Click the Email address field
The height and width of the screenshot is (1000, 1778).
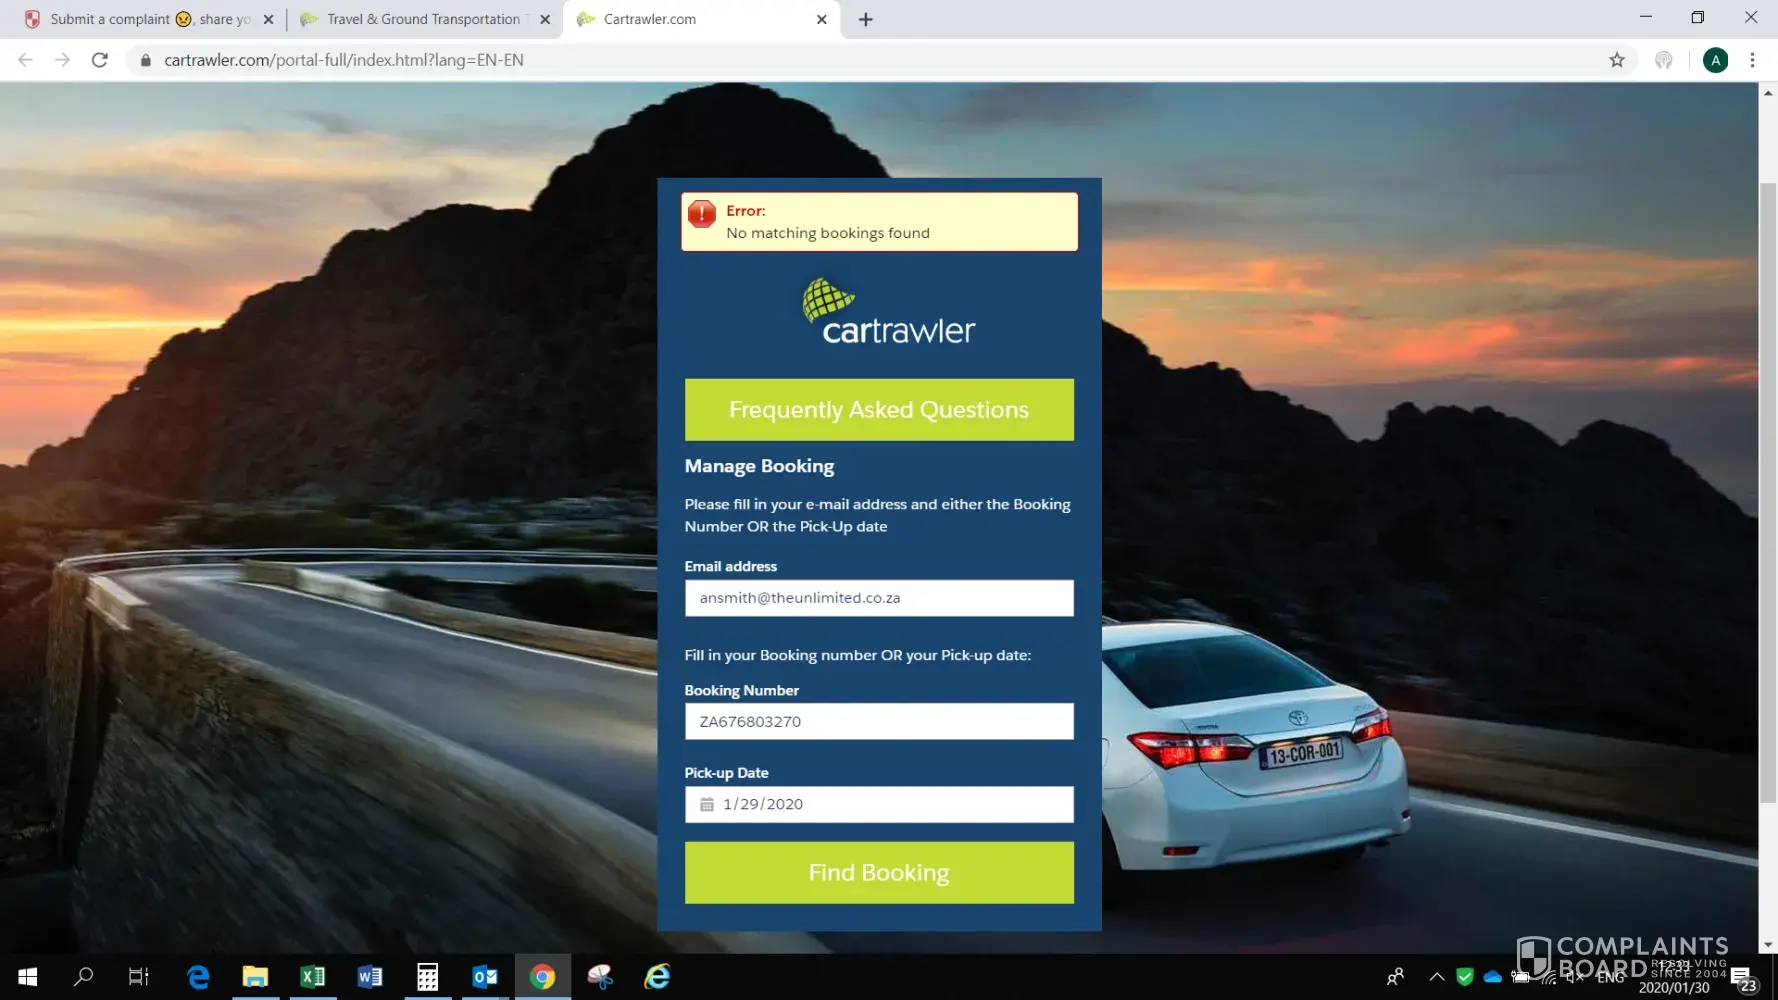(x=879, y=598)
